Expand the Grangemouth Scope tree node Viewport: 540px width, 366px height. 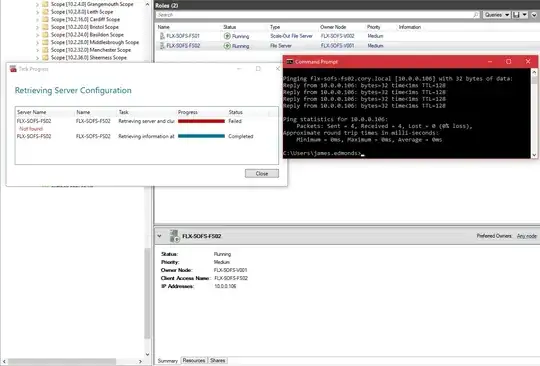coord(37,4)
